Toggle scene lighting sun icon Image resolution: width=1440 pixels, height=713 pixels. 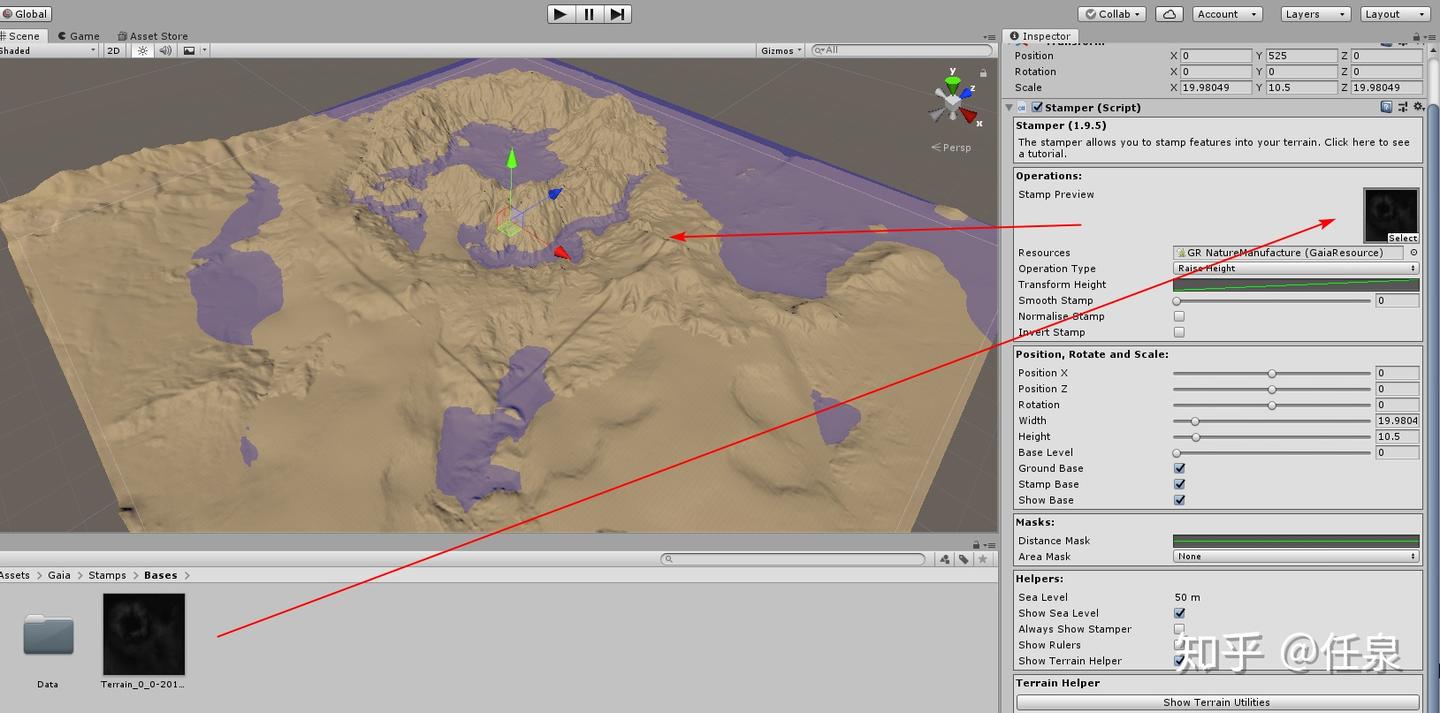pyautogui.click(x=142, y=50)
